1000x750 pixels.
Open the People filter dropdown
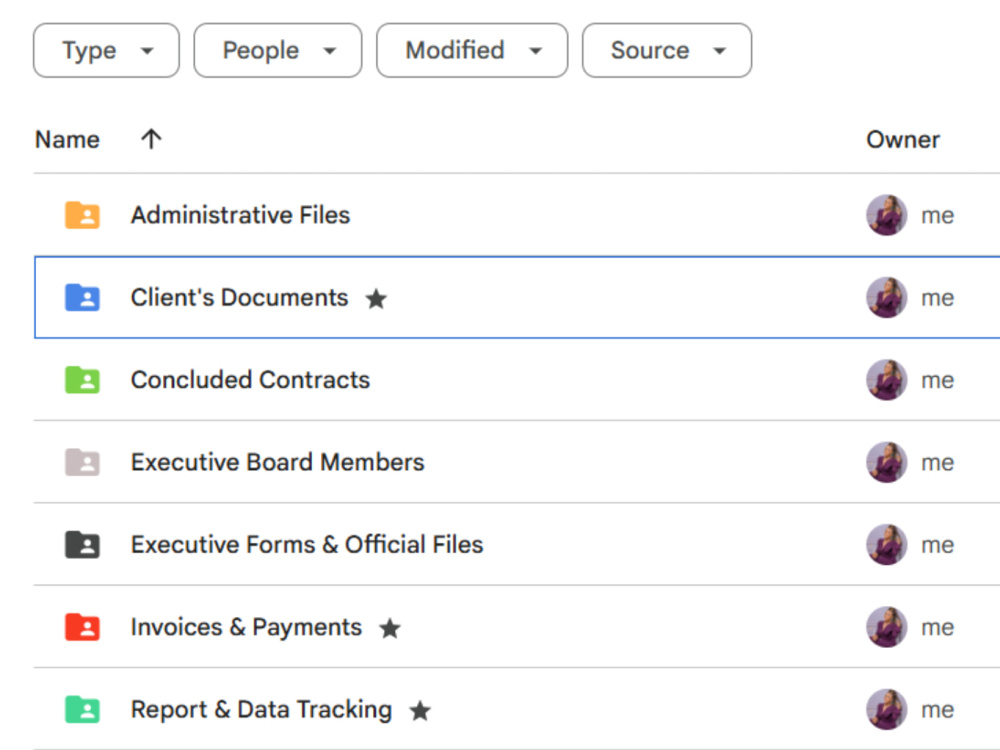(278, 50)
